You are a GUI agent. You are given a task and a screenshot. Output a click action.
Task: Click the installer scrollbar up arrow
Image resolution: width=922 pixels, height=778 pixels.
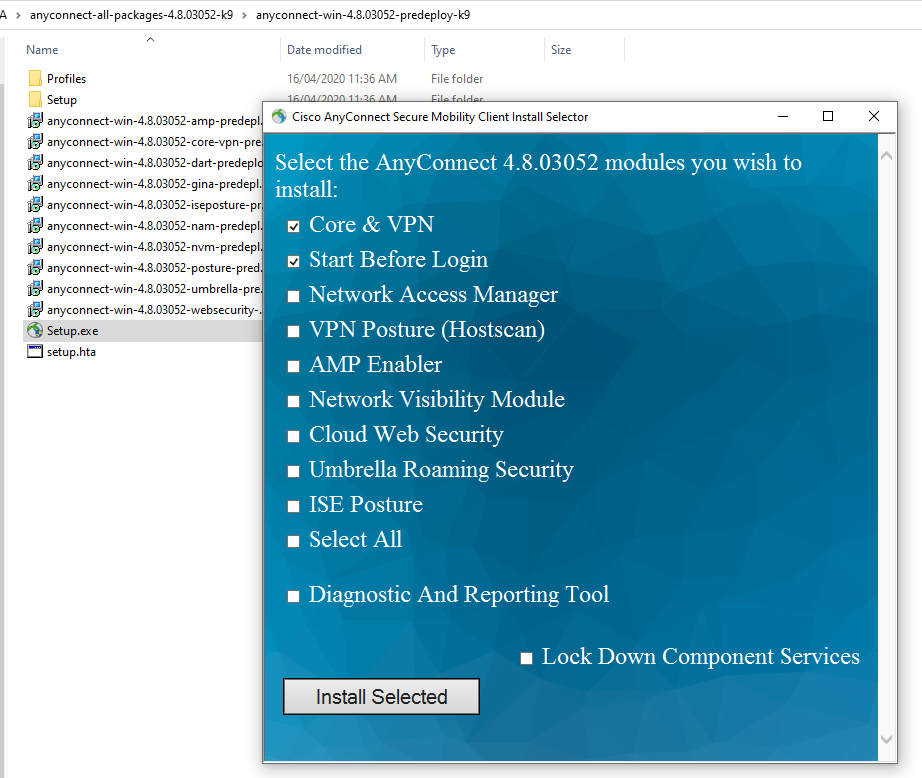point(886,156)
